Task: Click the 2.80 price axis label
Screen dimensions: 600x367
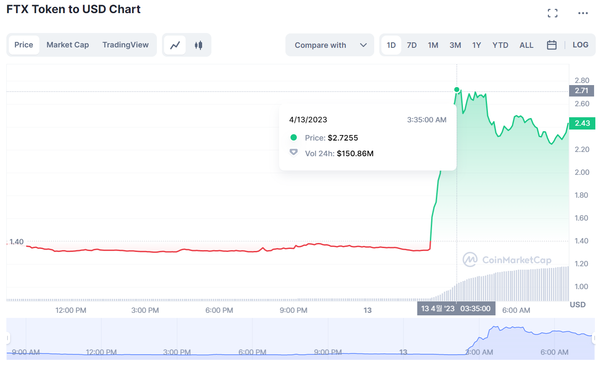Action: (x=582, y=80)
